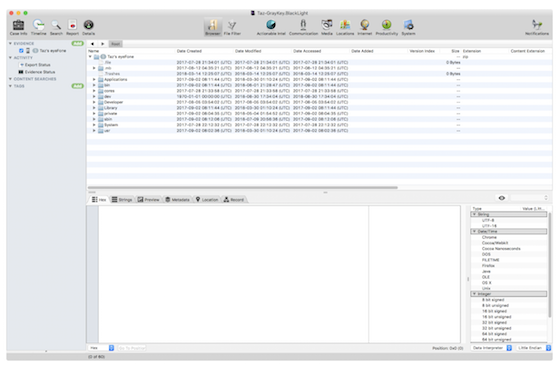Collapse the Evidence sidebar section
Screen dimensions: 560x367
click(10, 43)
